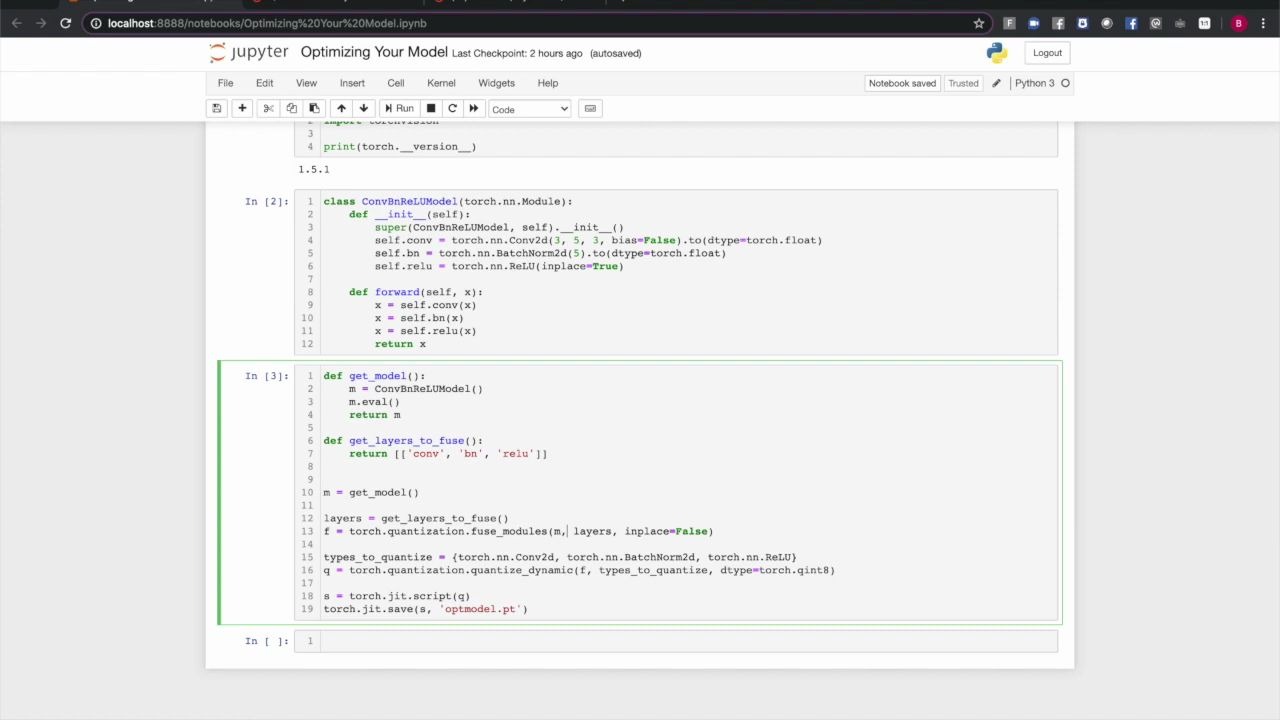Viewport: 1280px width, 720px height.
Task: Click the Last Checkpoint status text
Action: [x=517, y=53]
